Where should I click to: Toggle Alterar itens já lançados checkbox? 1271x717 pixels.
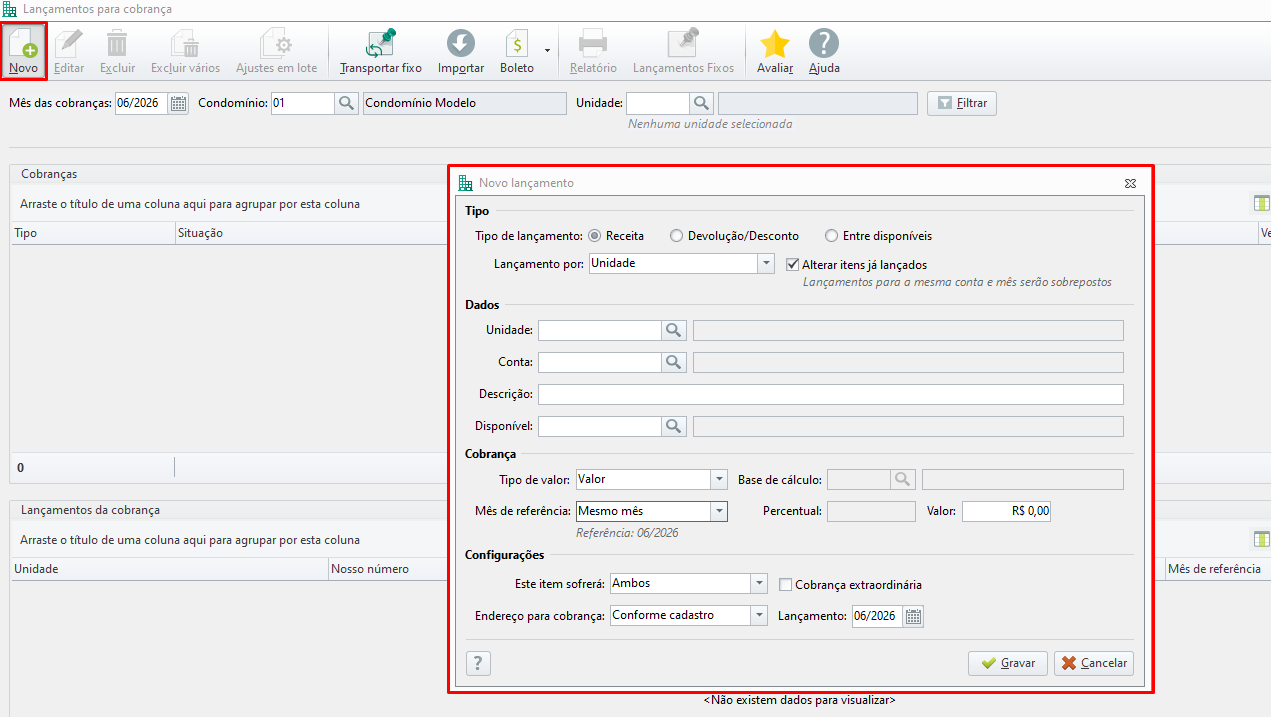794,265
